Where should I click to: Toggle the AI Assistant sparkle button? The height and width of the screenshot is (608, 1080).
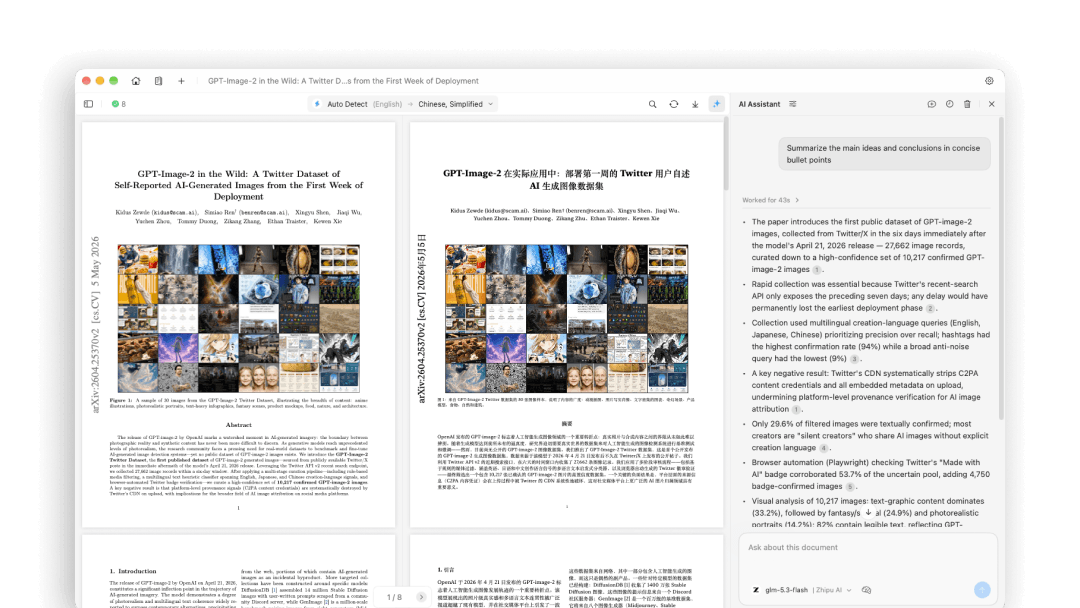[x=716, y=104]
